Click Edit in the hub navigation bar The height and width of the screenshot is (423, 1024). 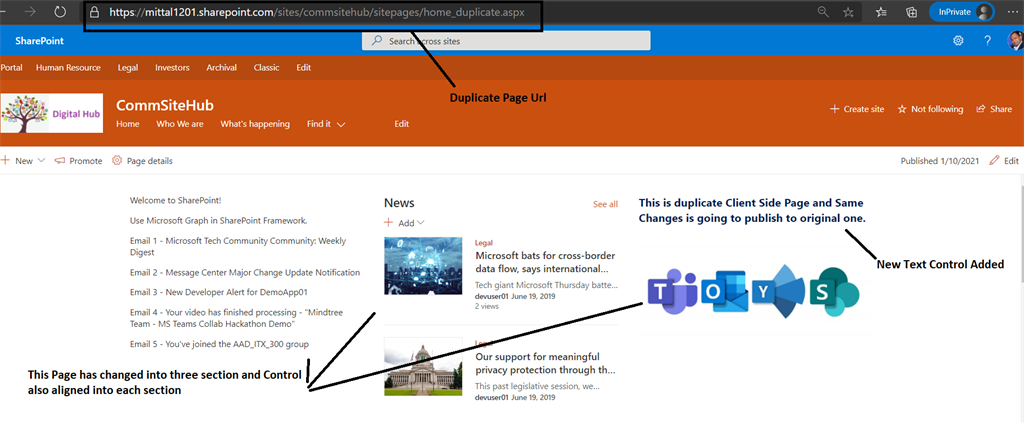pyautogui.click(x=304, y=67)
